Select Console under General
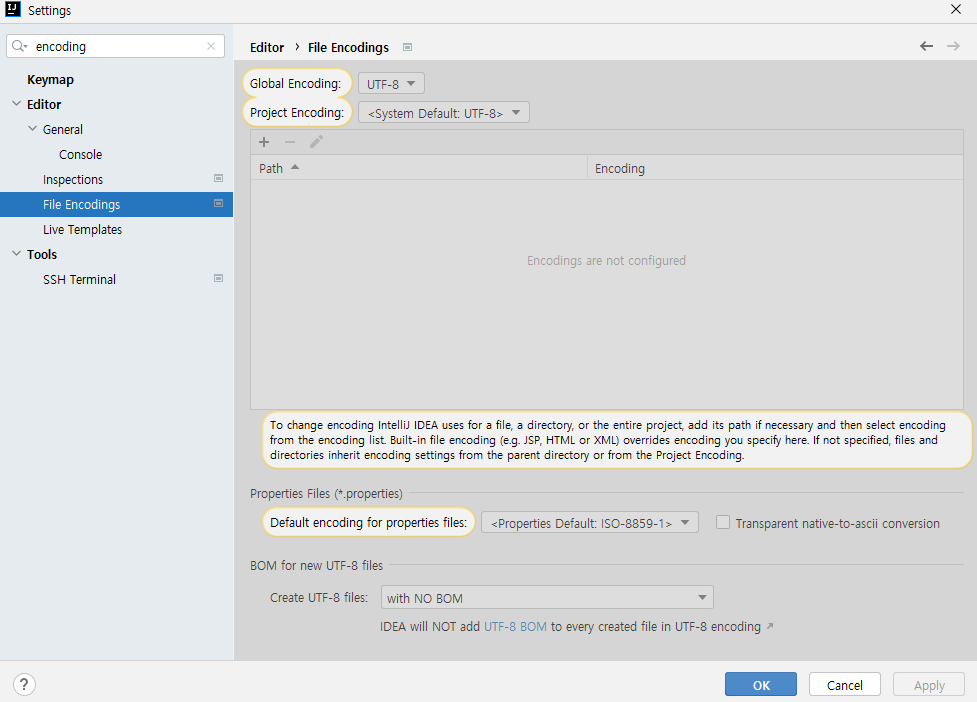Screen dimensions: 977x702 click(80, 154)
